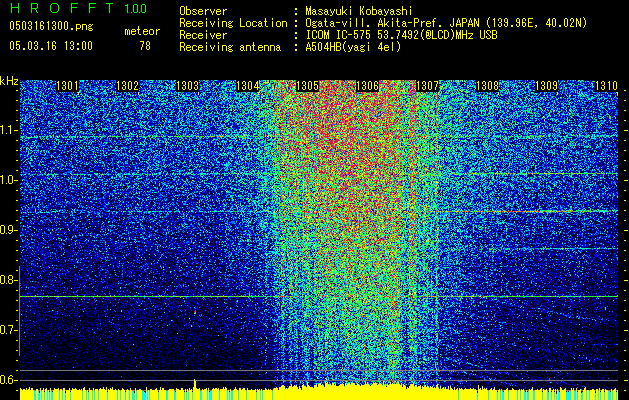Click the 1308 time marker
This screenshot has height=400, width=629.
[487, 86]
